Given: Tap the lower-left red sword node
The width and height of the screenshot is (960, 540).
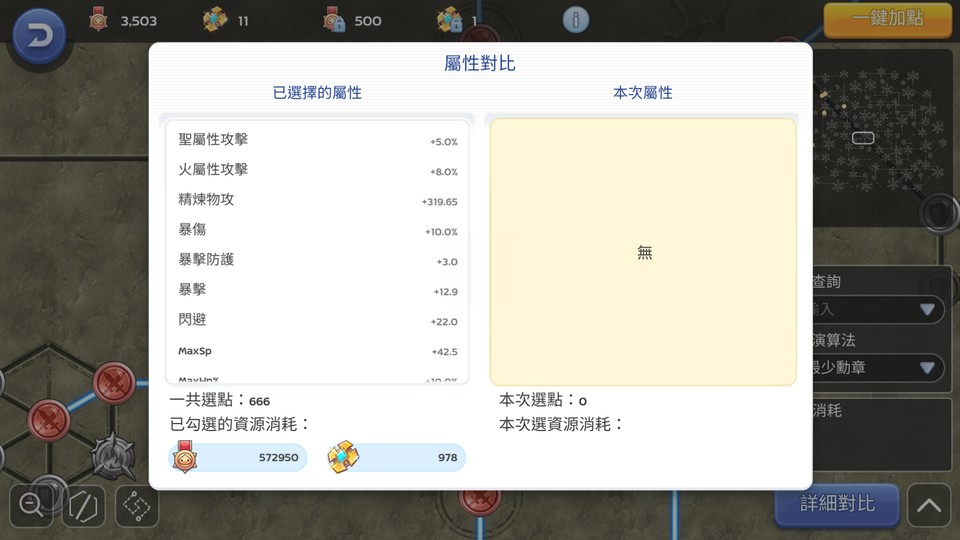Looking at the screenshot, I should coord(48,421).
